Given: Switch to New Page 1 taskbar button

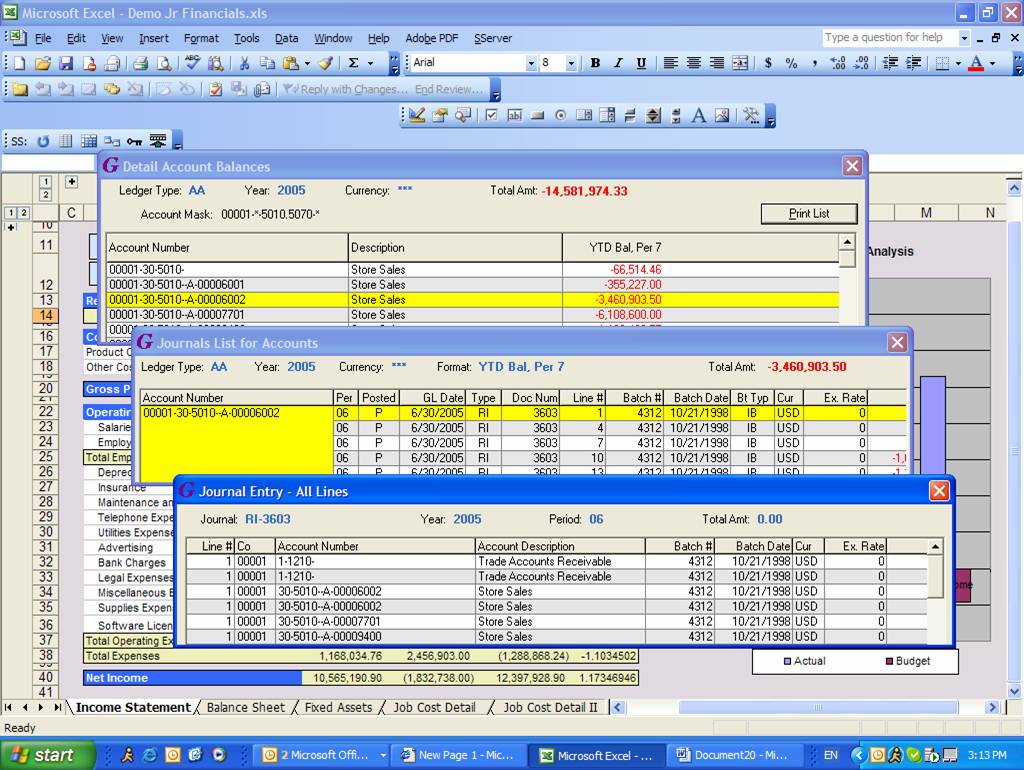Looking at the screenshot, I should click(458, 755).
